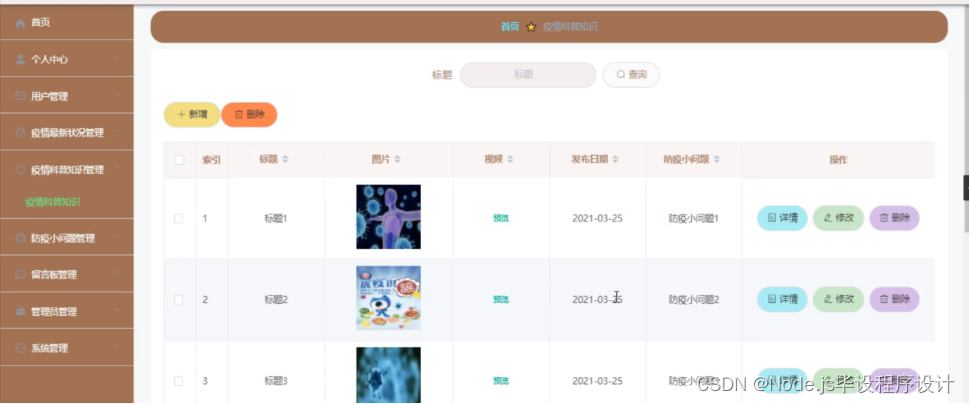Collapse the 疫情科普知识管理 menu chevron
Screen dimensions: 970x404
[x=118, y=168]
